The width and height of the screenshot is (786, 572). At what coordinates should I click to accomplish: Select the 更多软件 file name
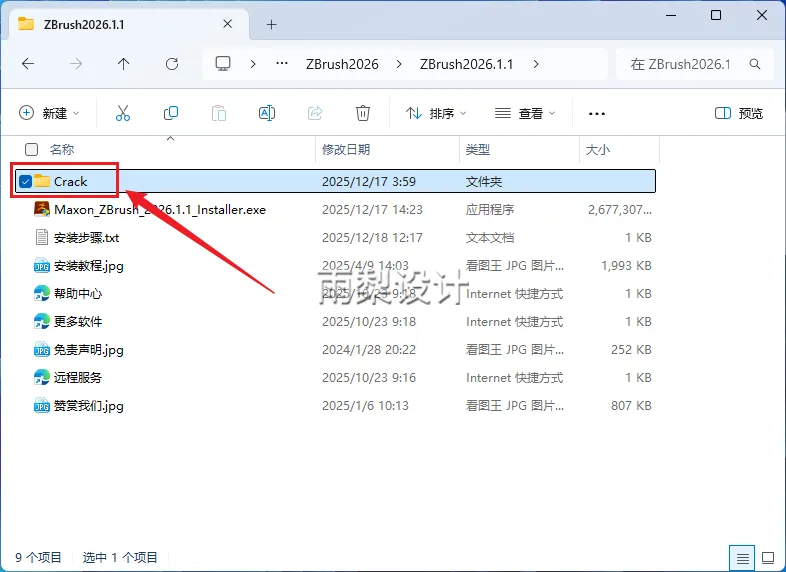[78, 322]
